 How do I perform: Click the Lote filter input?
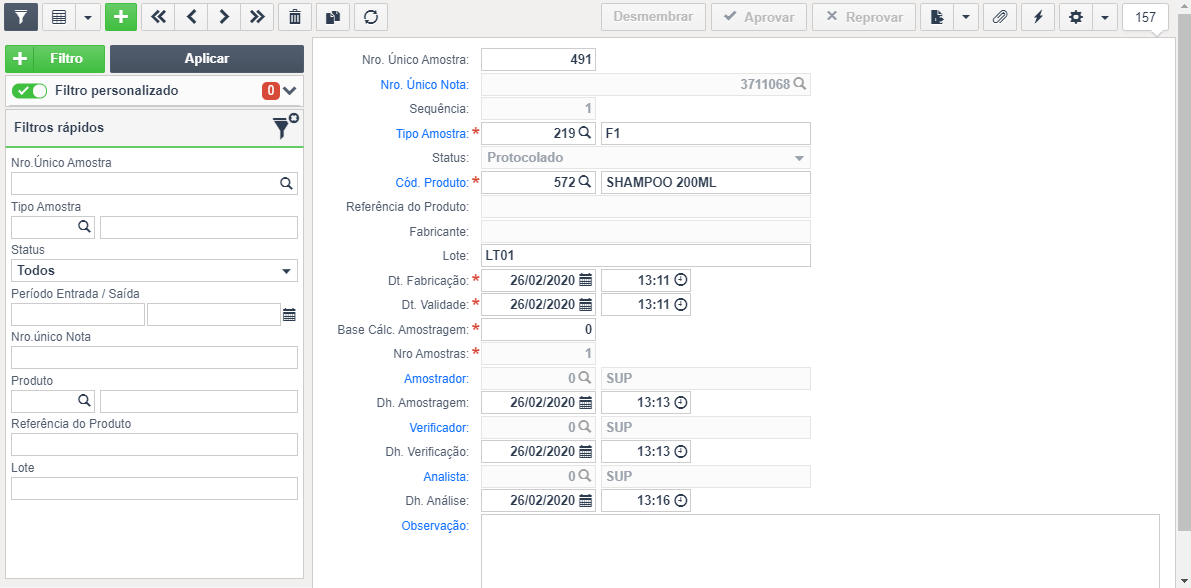[155, 488]
